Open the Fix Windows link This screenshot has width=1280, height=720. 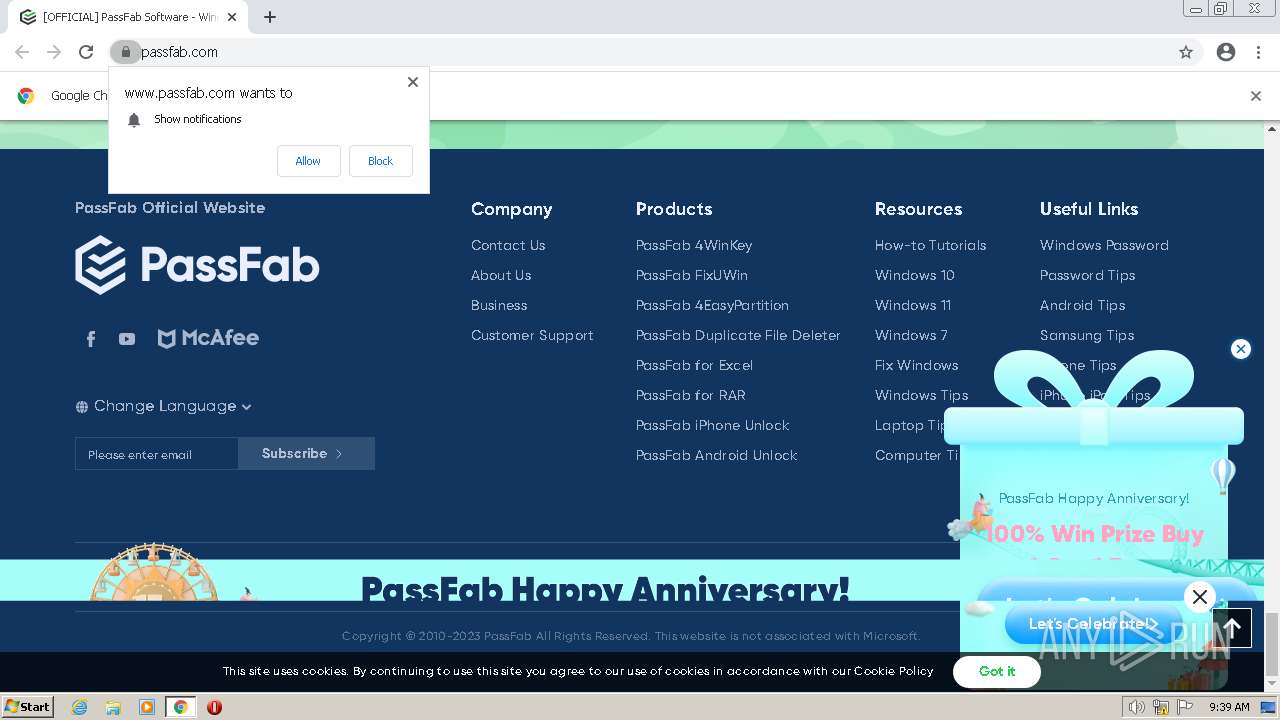coord(917,365)
